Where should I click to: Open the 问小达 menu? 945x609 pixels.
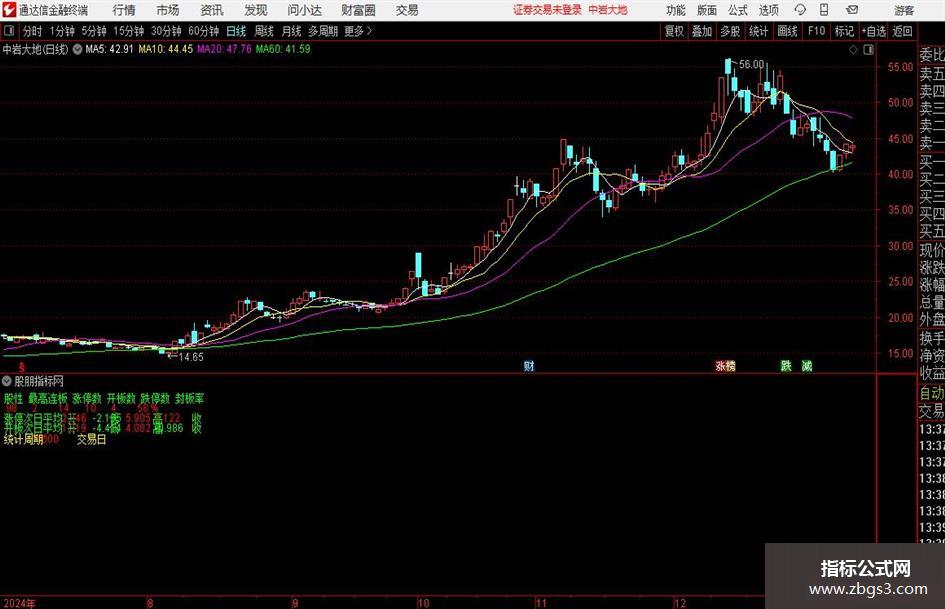point(304,10)
